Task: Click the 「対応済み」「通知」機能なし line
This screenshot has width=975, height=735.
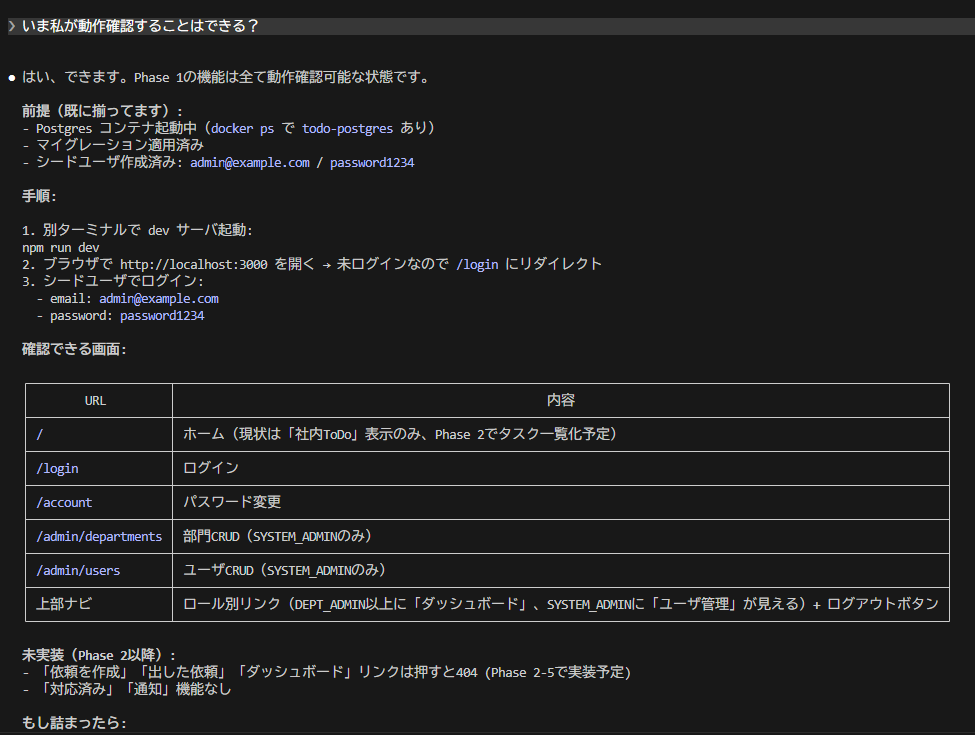Action: coord(127,689)
